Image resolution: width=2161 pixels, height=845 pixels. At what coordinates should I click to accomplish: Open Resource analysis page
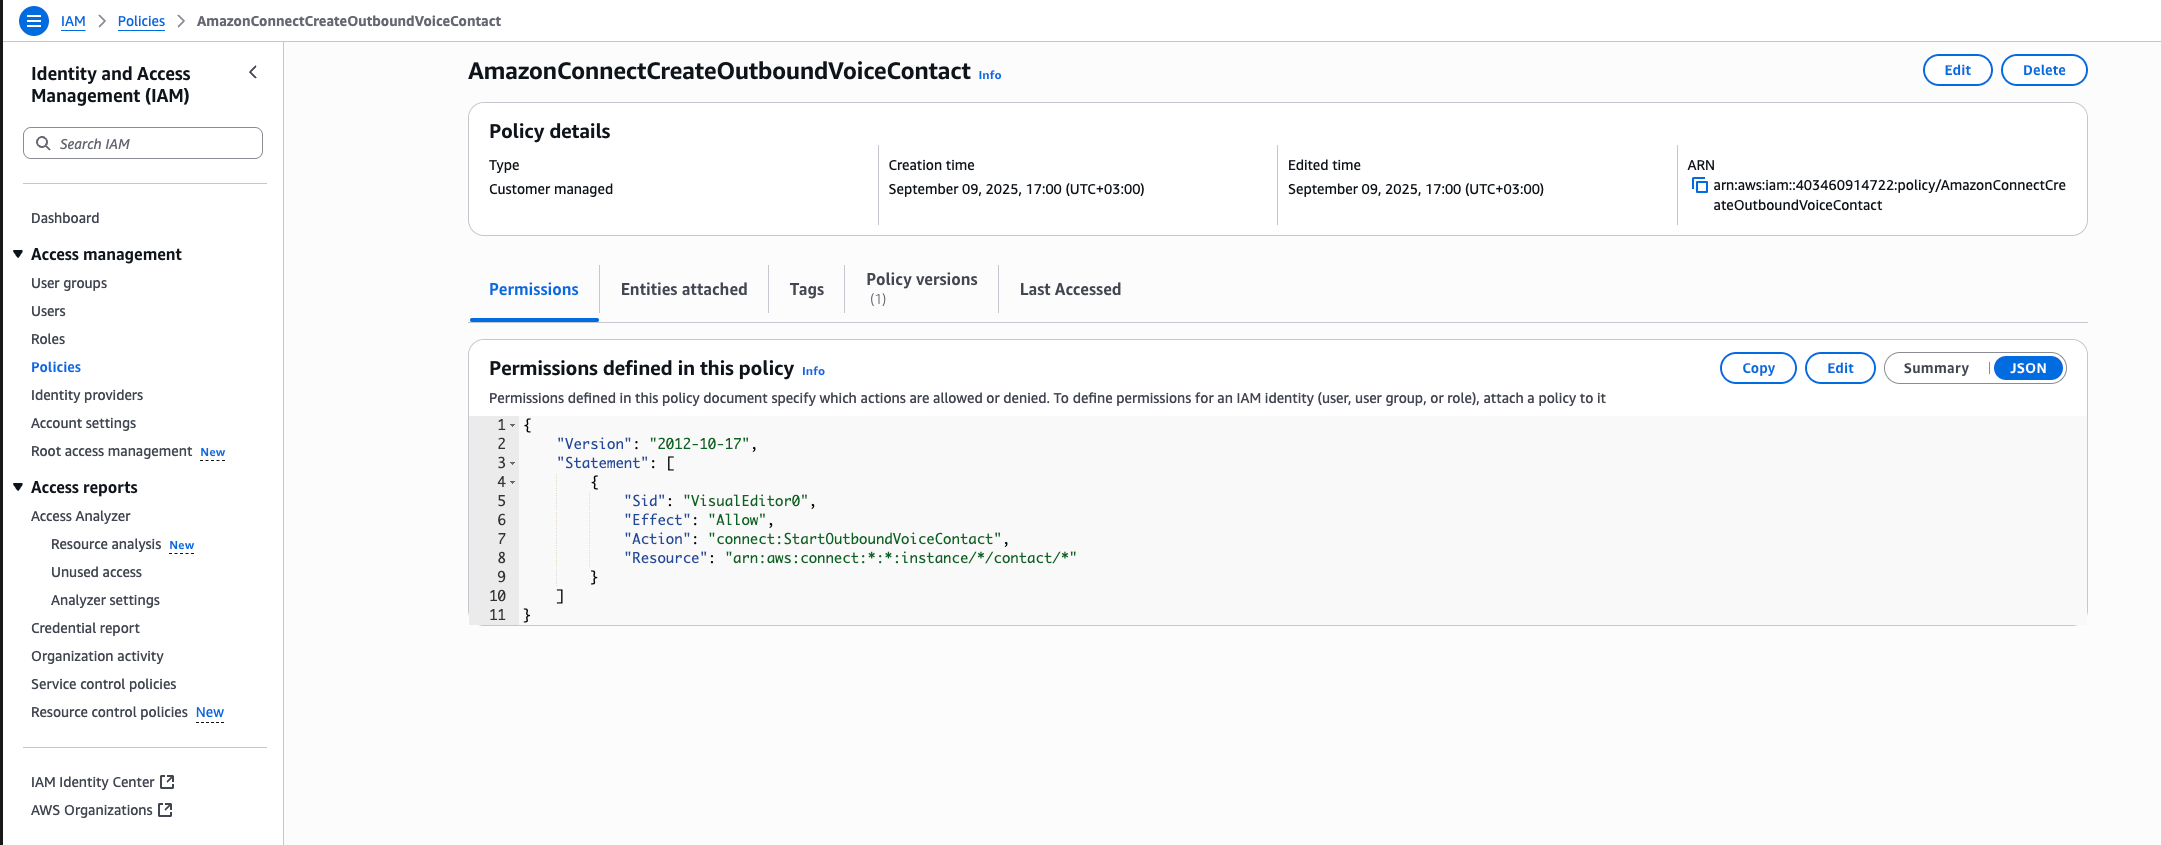coord(106,544)
